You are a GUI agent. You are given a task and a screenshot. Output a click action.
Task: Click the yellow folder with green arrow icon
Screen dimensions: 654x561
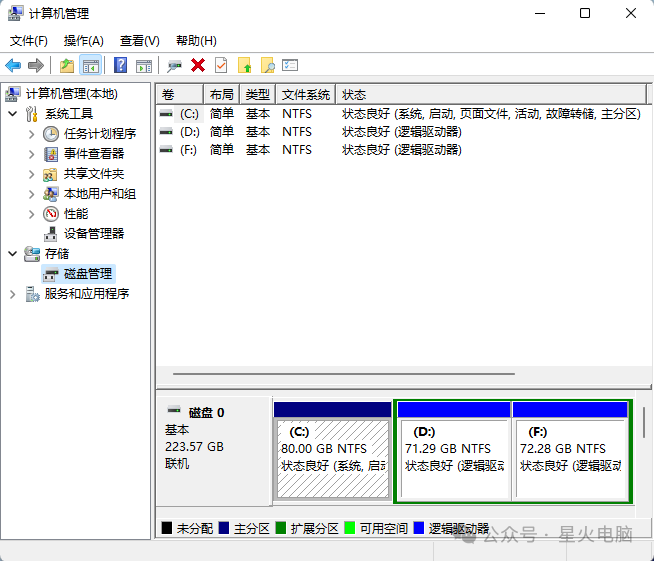244,65
